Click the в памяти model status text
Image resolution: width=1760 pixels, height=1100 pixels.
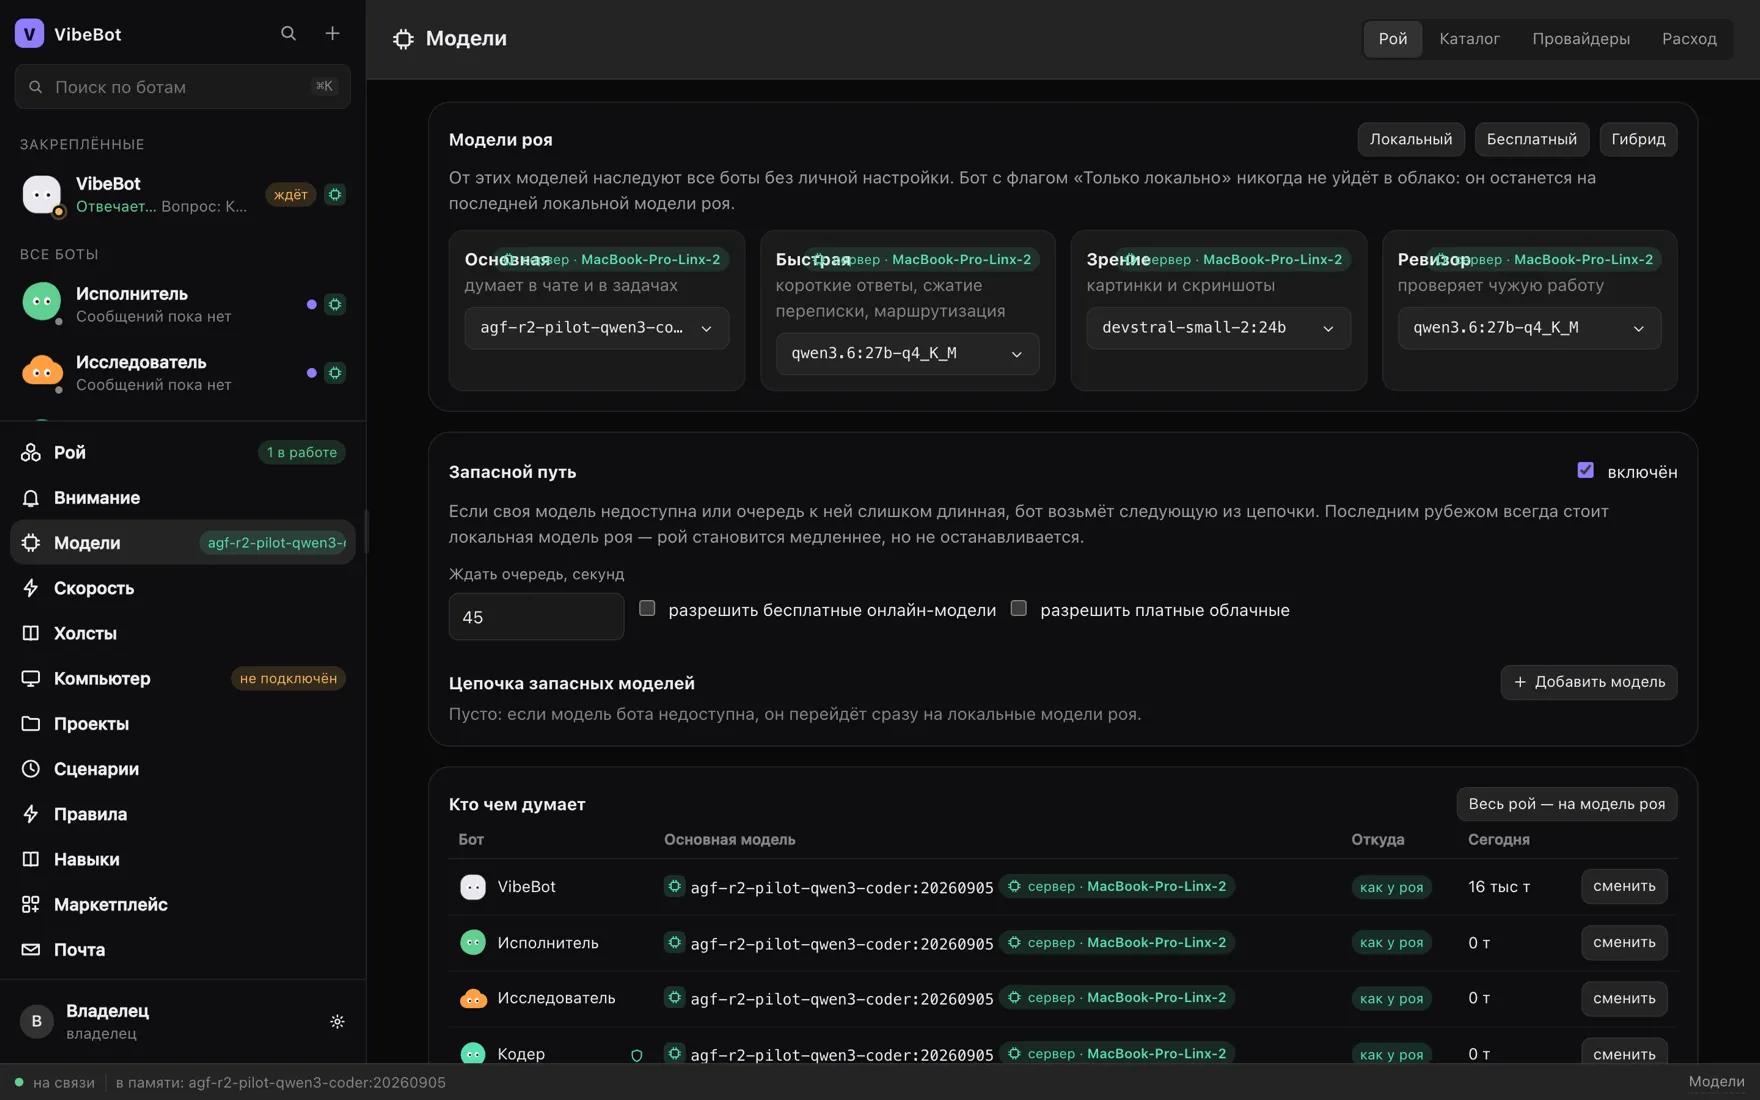(x=280, y=1082)
